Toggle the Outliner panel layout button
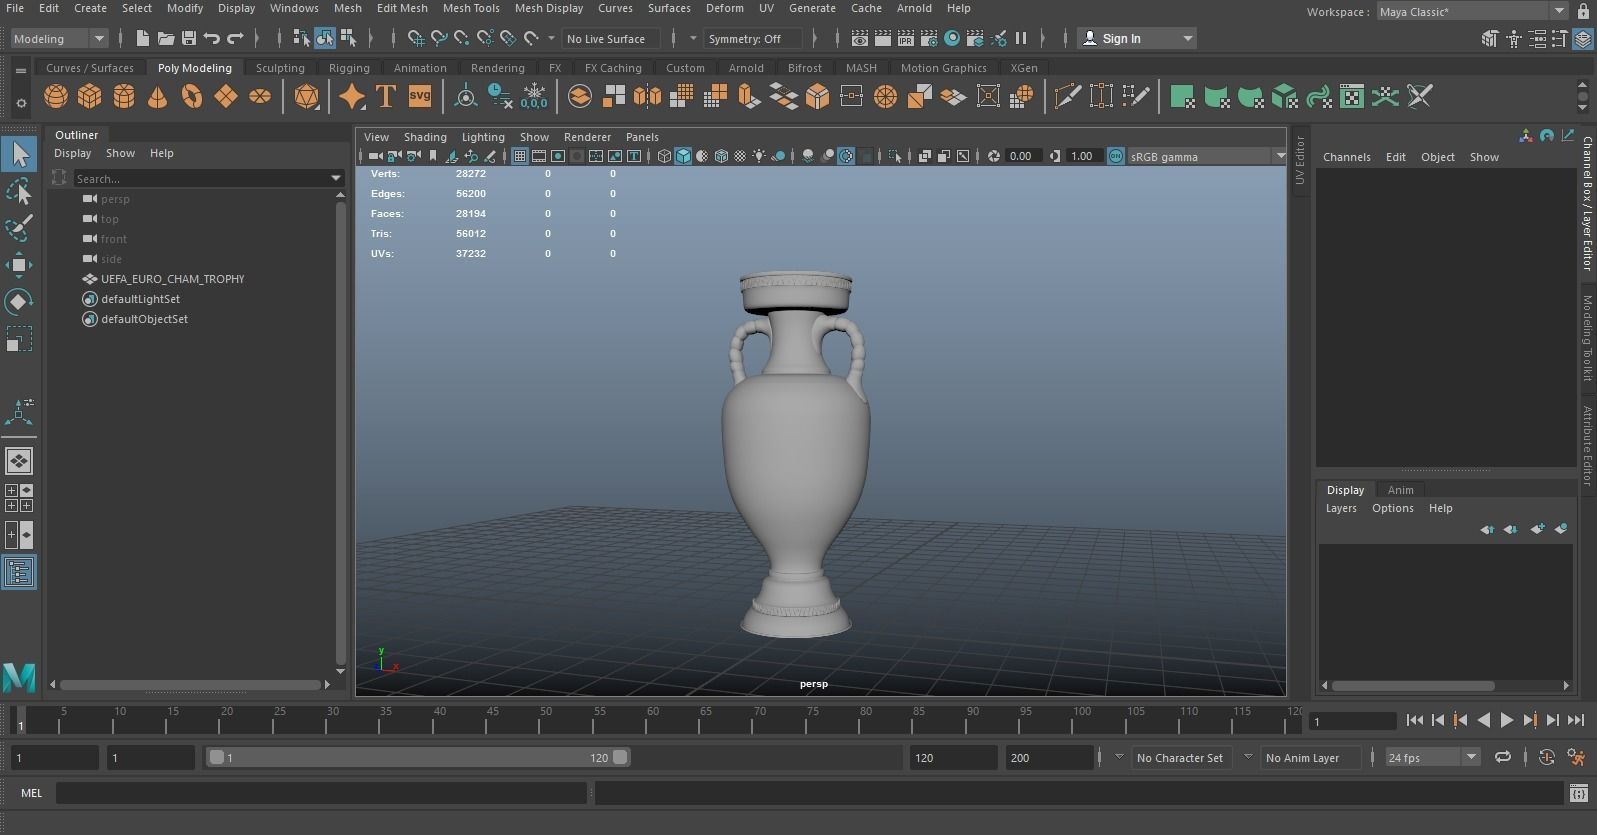Screen dimensions: 1597x835 point(19,572)
